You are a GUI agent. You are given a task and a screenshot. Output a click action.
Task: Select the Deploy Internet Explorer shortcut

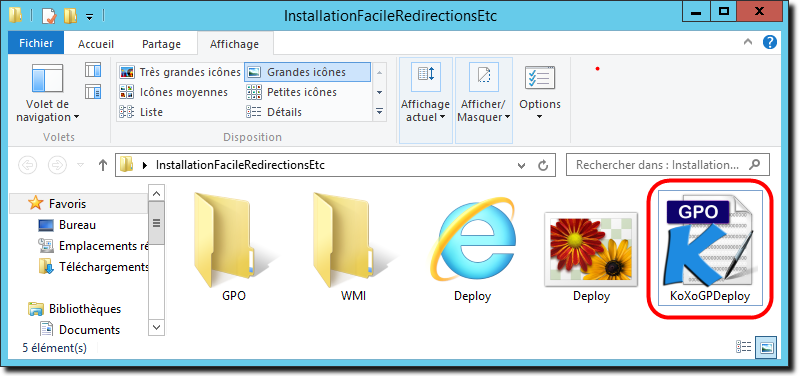(472, 249)
